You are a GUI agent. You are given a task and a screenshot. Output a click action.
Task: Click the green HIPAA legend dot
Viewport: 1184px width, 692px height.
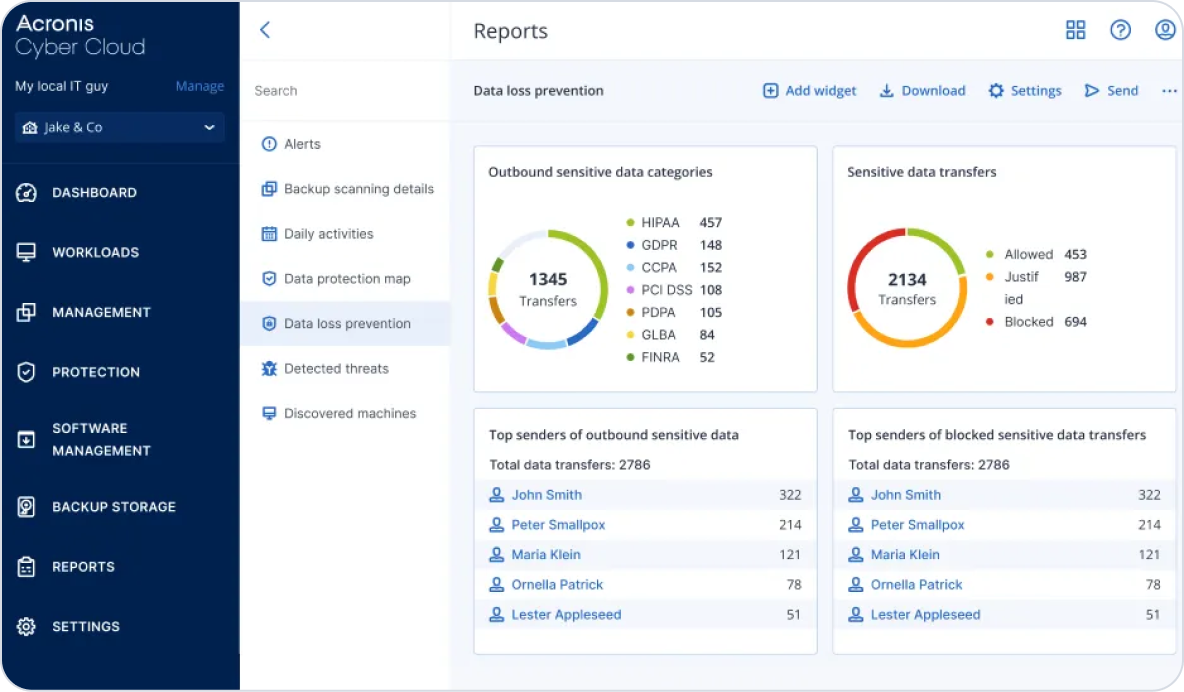(x=630, y=223)
